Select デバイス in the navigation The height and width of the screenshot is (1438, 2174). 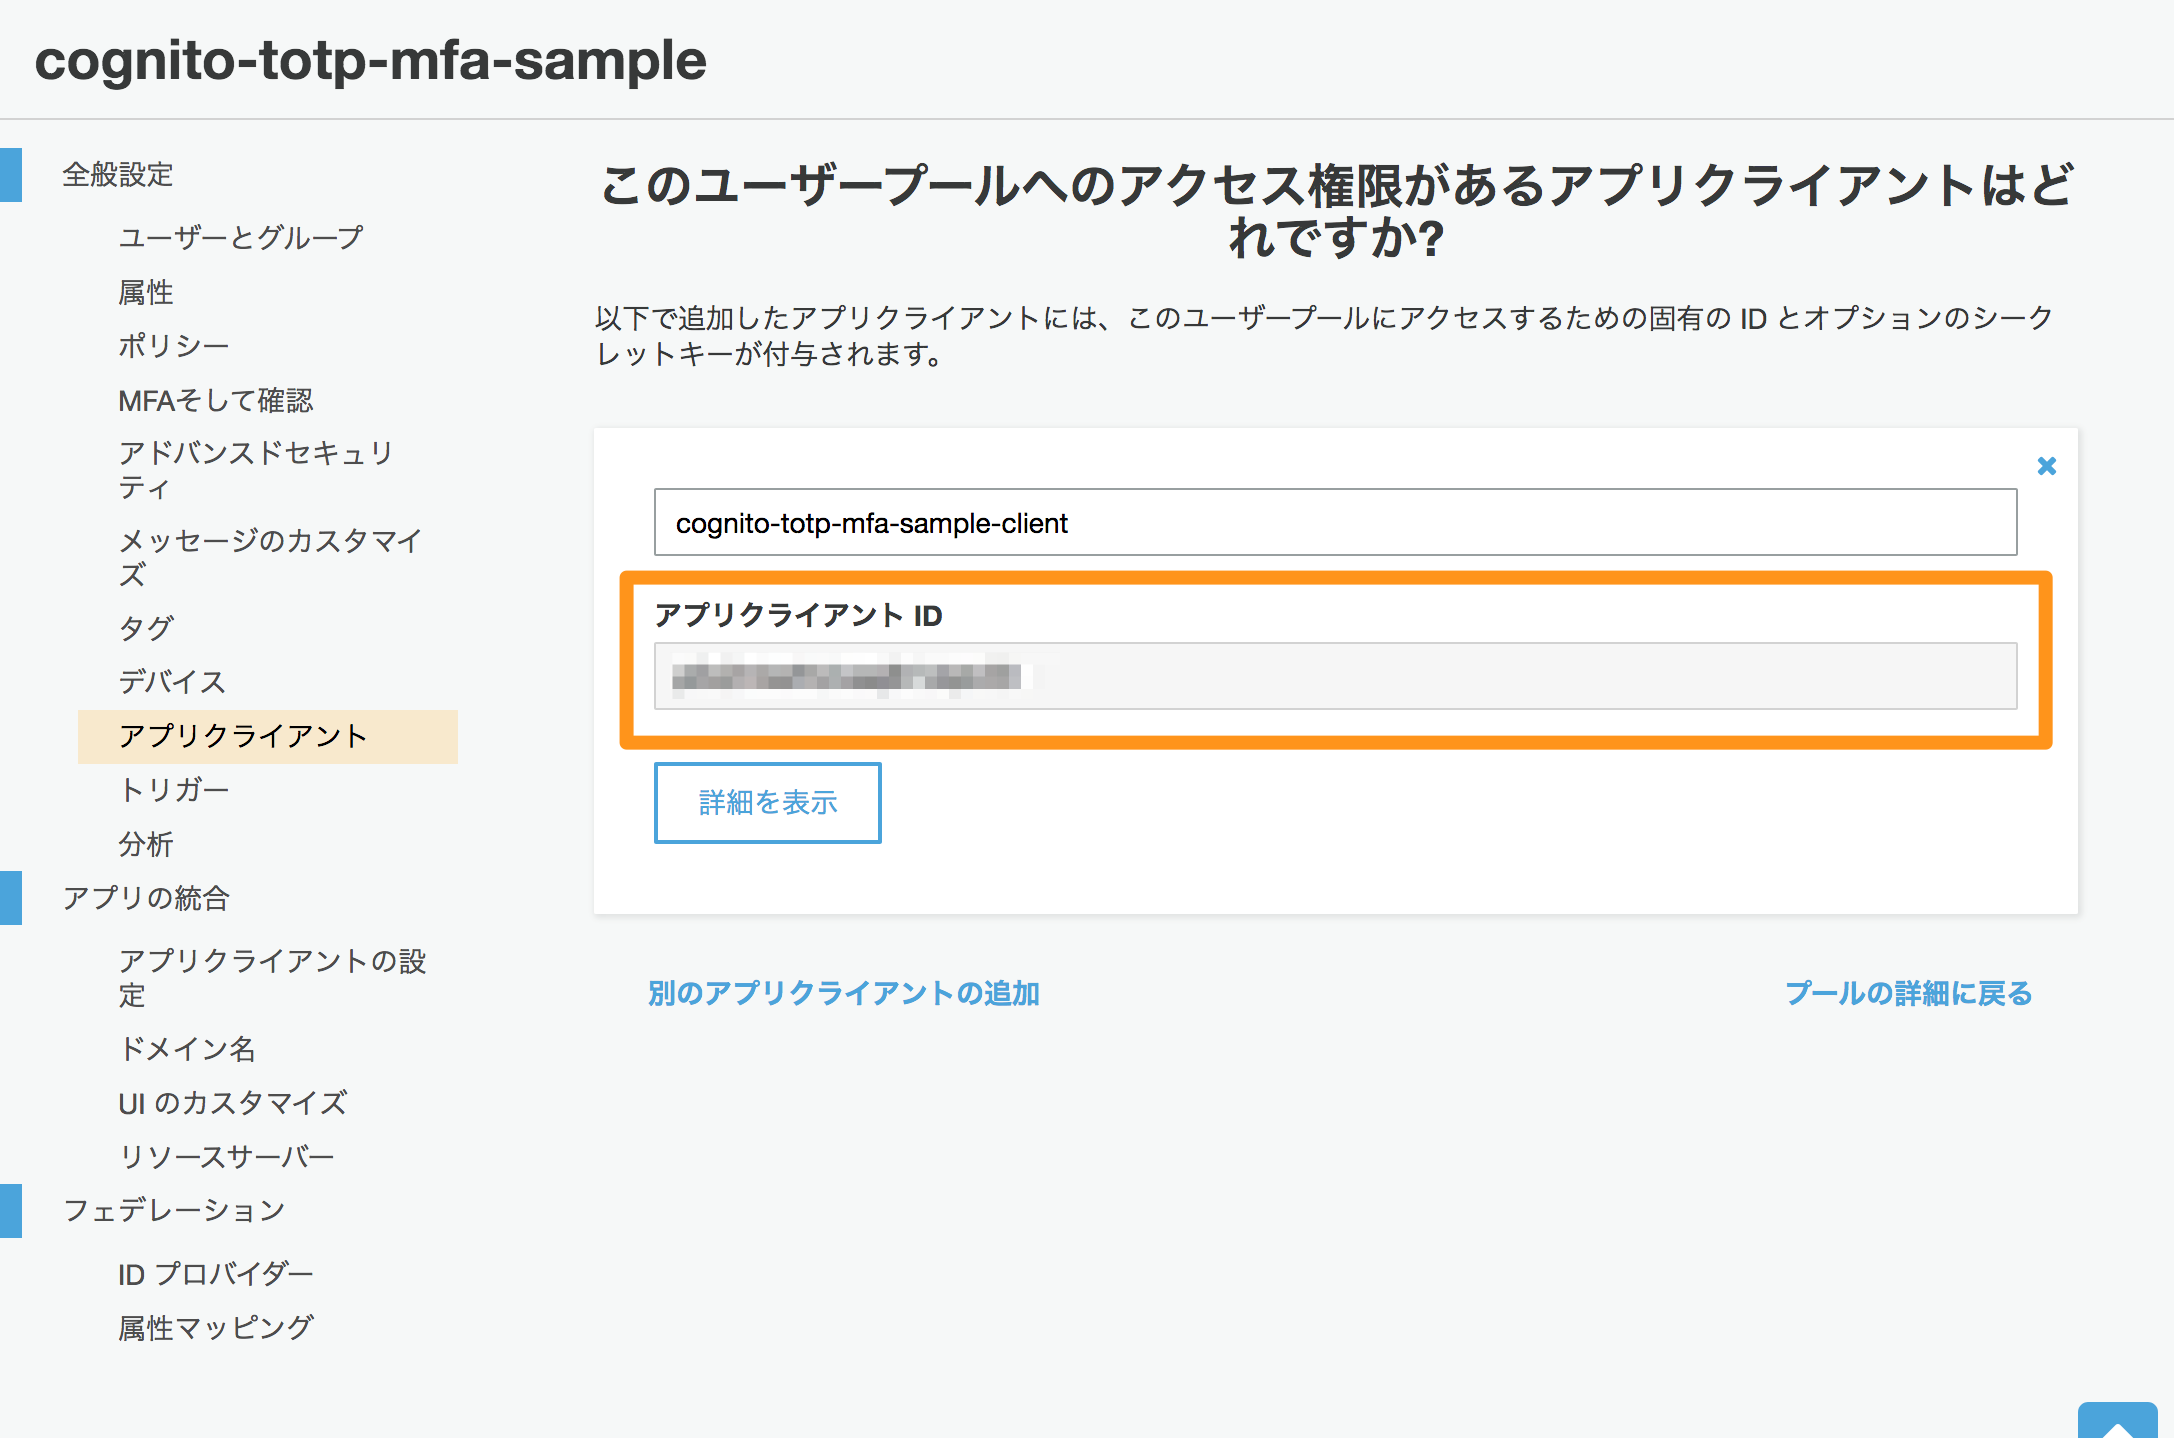(171, 682)
